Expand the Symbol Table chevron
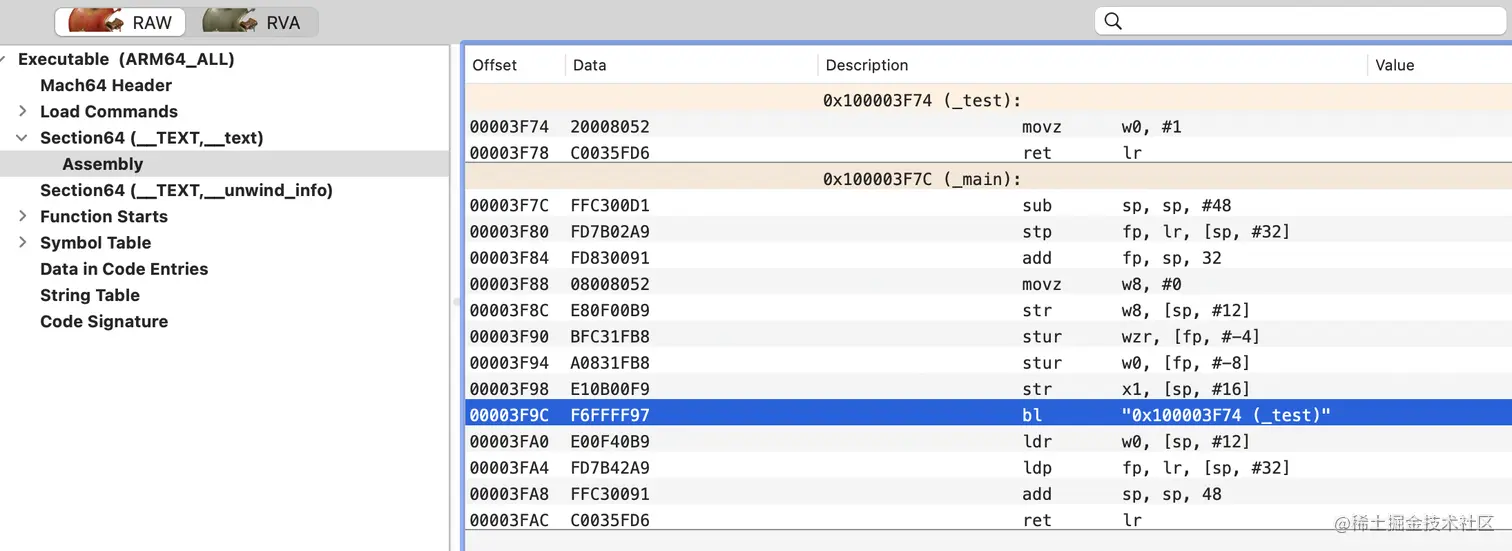Viewport: 1512px width, 551px height. (x=23, y=242)
